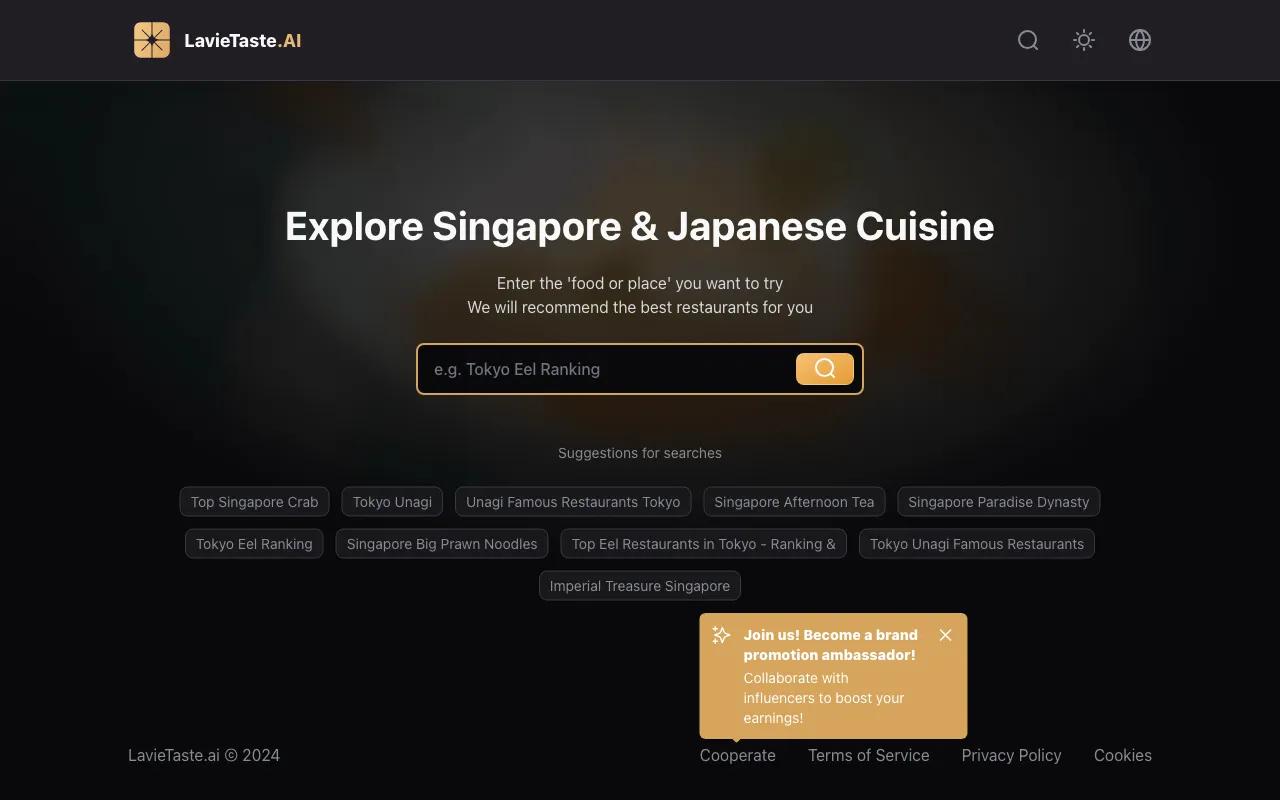
Task: Select Singapore Big Prawn Noodles suggestion
Action: 442,544
